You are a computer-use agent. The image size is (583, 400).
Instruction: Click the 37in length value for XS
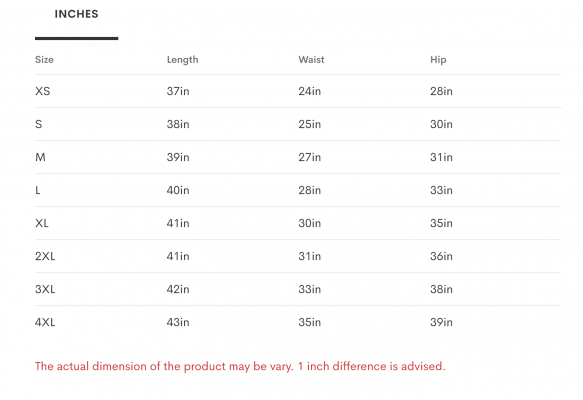178,91
